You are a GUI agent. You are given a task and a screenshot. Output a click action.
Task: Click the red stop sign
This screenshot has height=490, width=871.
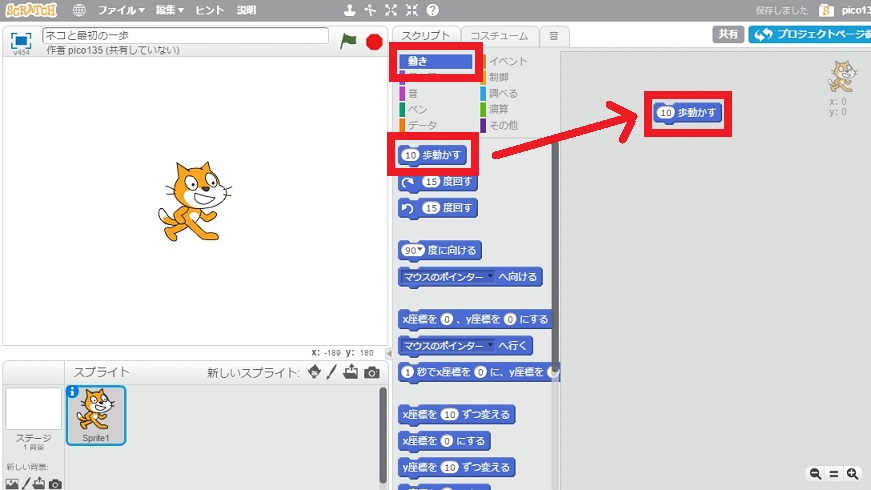coord(374,42)
